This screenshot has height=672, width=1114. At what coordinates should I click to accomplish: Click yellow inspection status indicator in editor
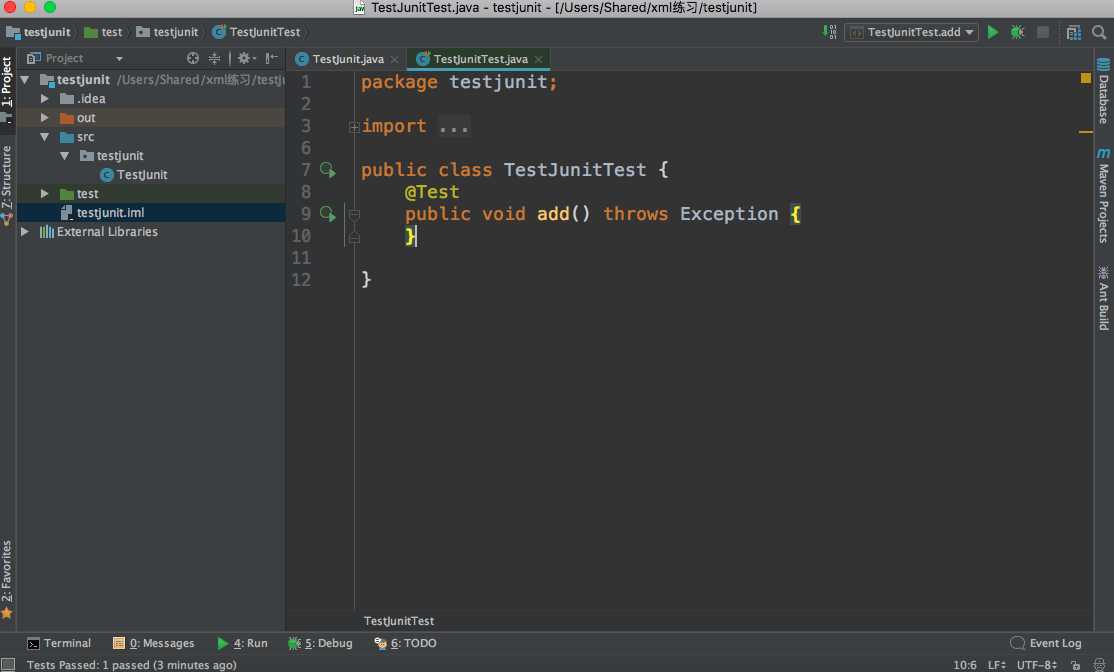(x=1086, y=78)
